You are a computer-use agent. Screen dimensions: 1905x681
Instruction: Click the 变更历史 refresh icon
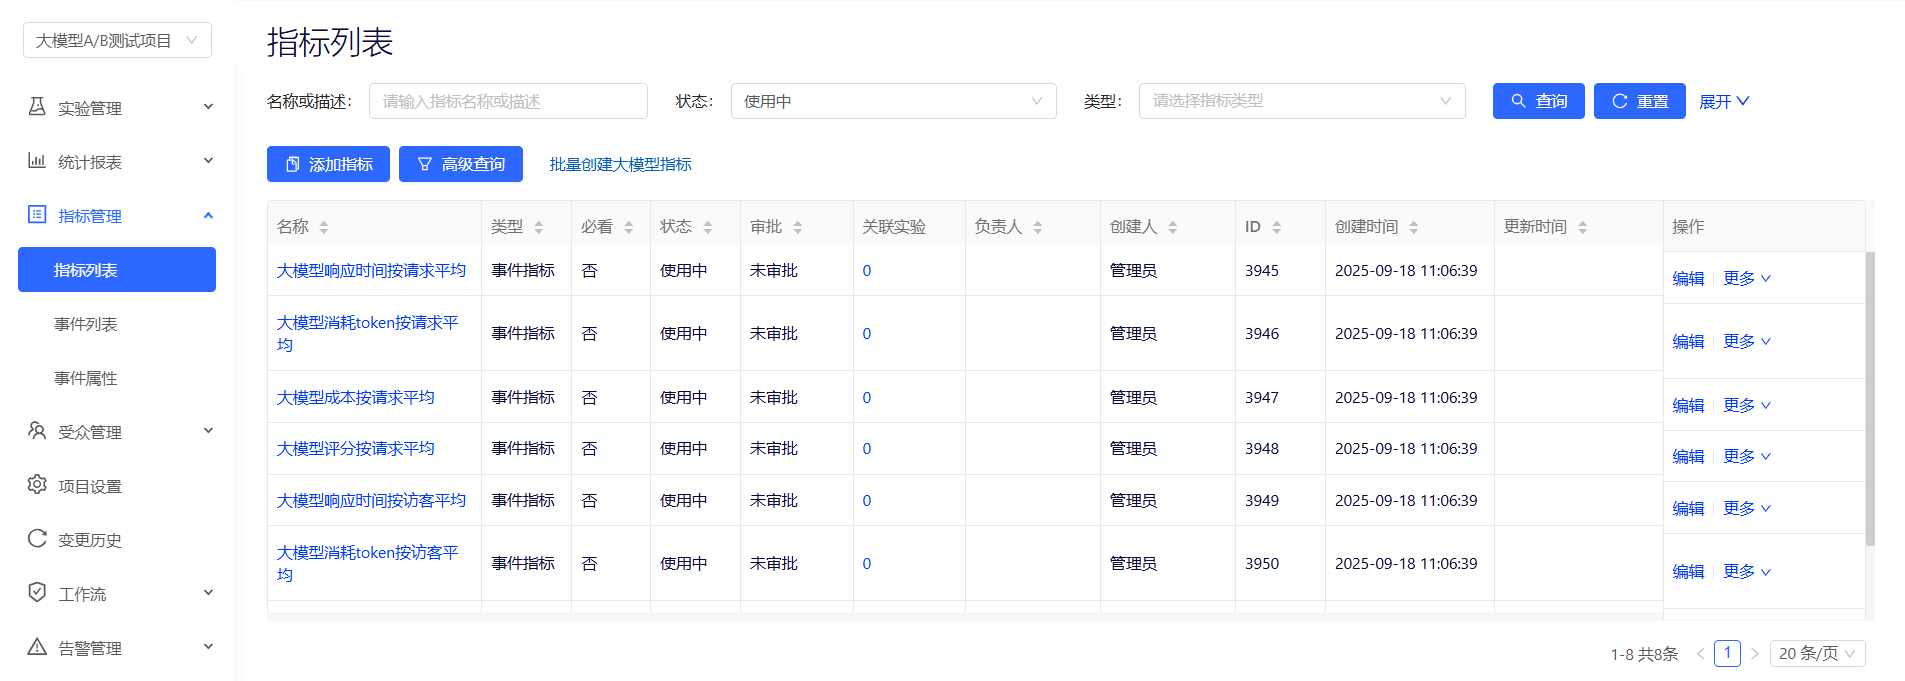[37, 539]
